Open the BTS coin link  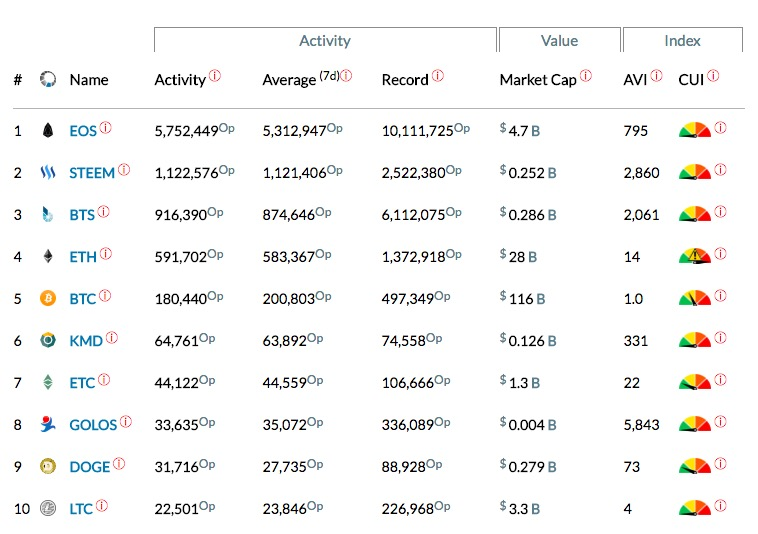pos(82,215)
